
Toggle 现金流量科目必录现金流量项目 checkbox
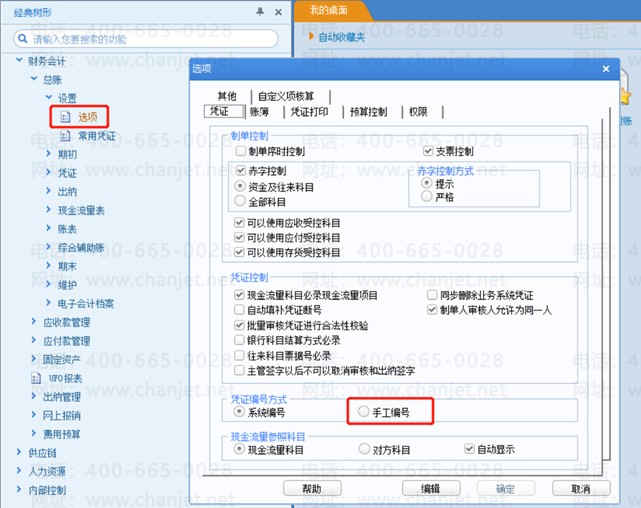239,295
